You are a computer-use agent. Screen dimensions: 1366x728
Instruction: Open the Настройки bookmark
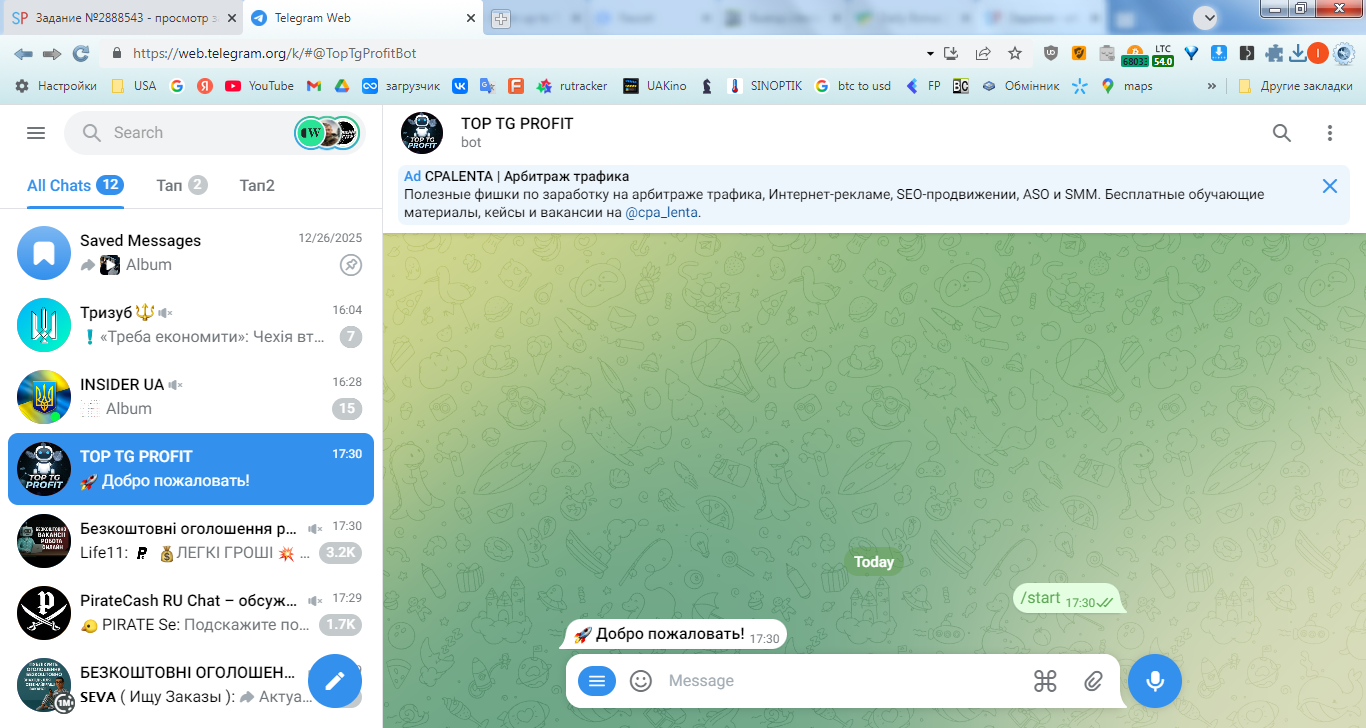(x=56, y=86)
